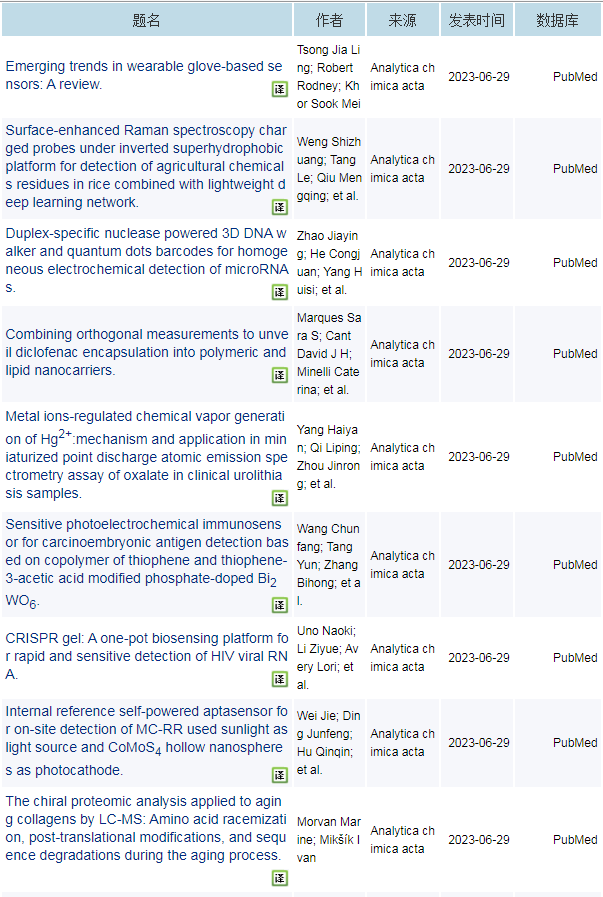Translate the photoelectrochemical immunosensor article title
Image resolution: width=603 pixels, height=897 pixels.
point(280,605)
